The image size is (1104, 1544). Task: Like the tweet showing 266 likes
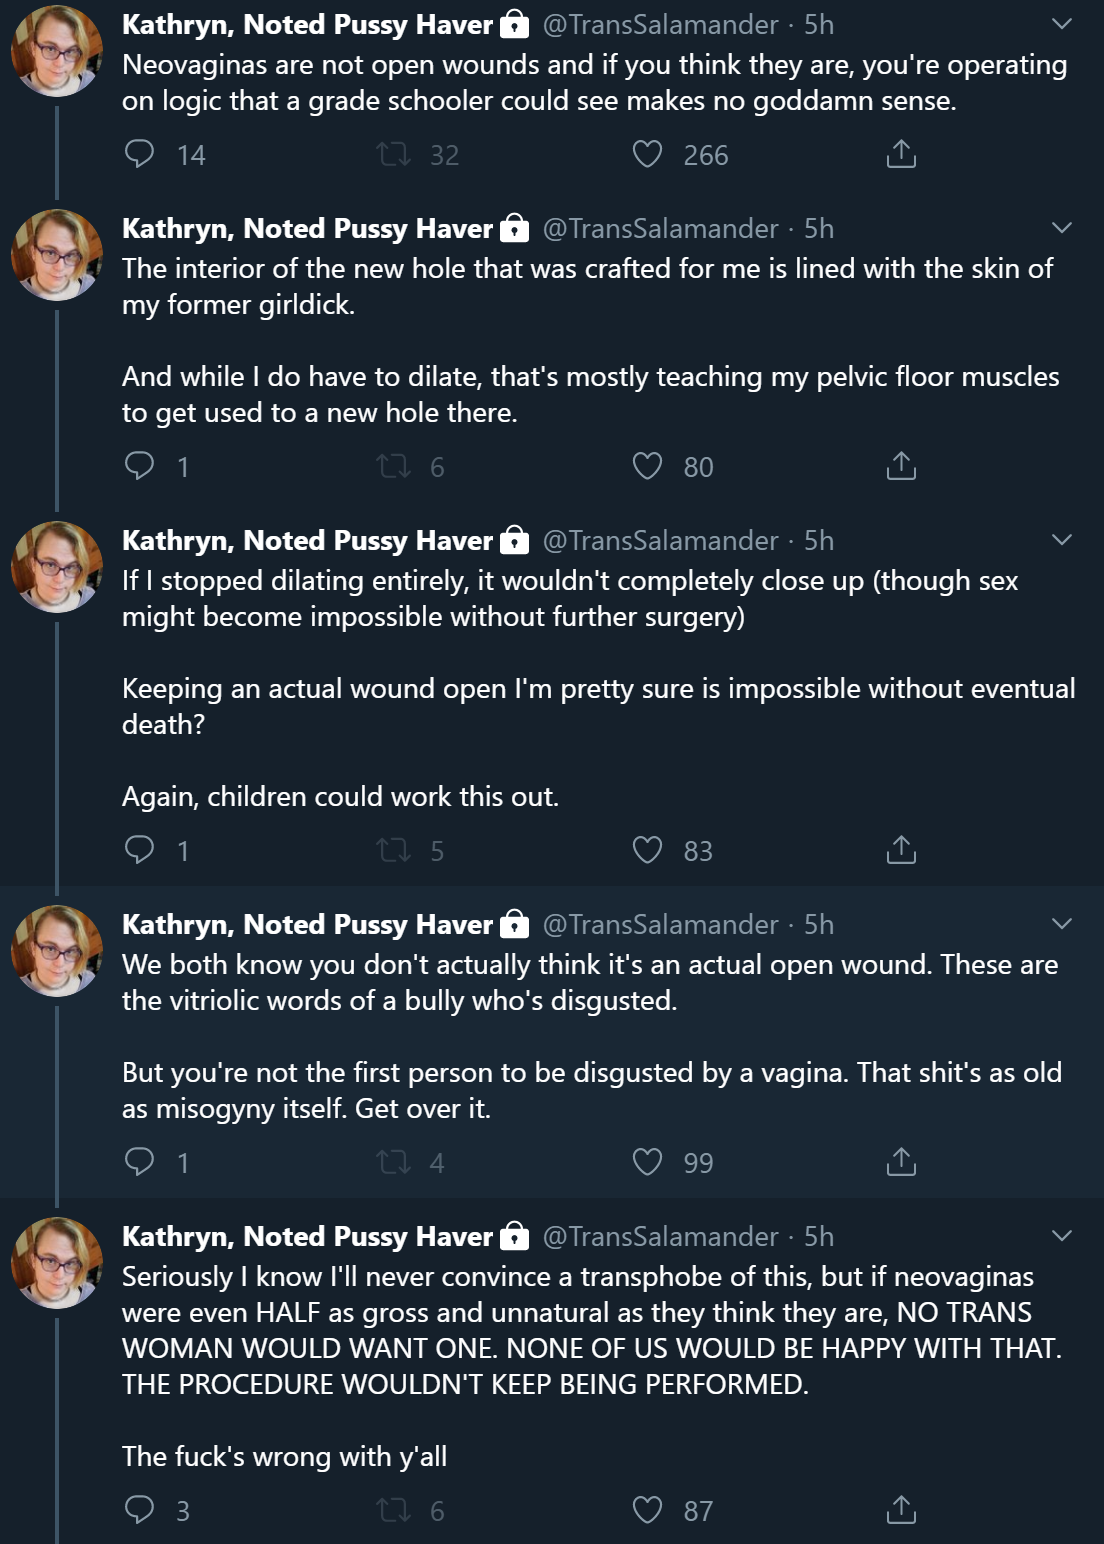[x=648, y=154]
